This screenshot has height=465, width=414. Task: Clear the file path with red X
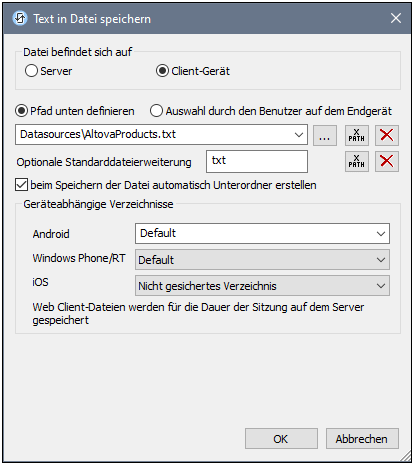[387, 135]
